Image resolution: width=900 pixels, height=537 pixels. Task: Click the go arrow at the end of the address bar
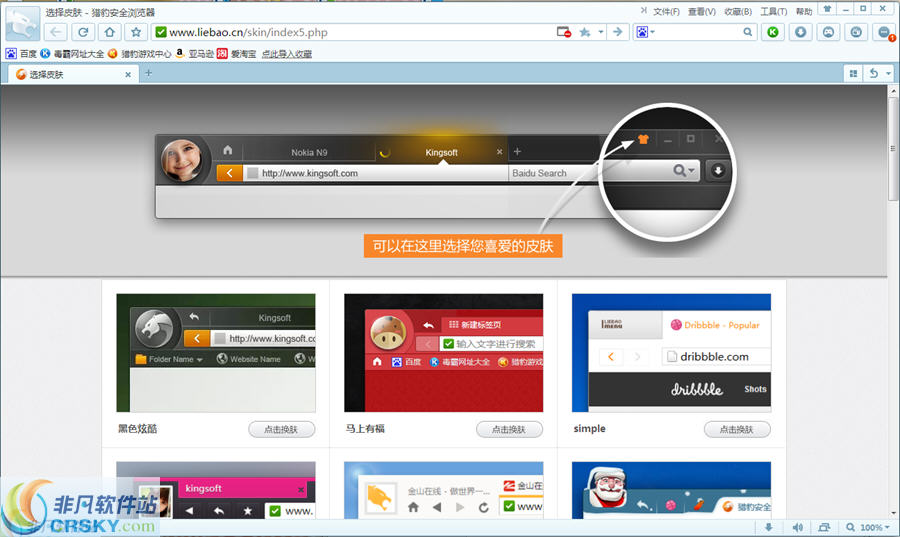pos(618,32)
